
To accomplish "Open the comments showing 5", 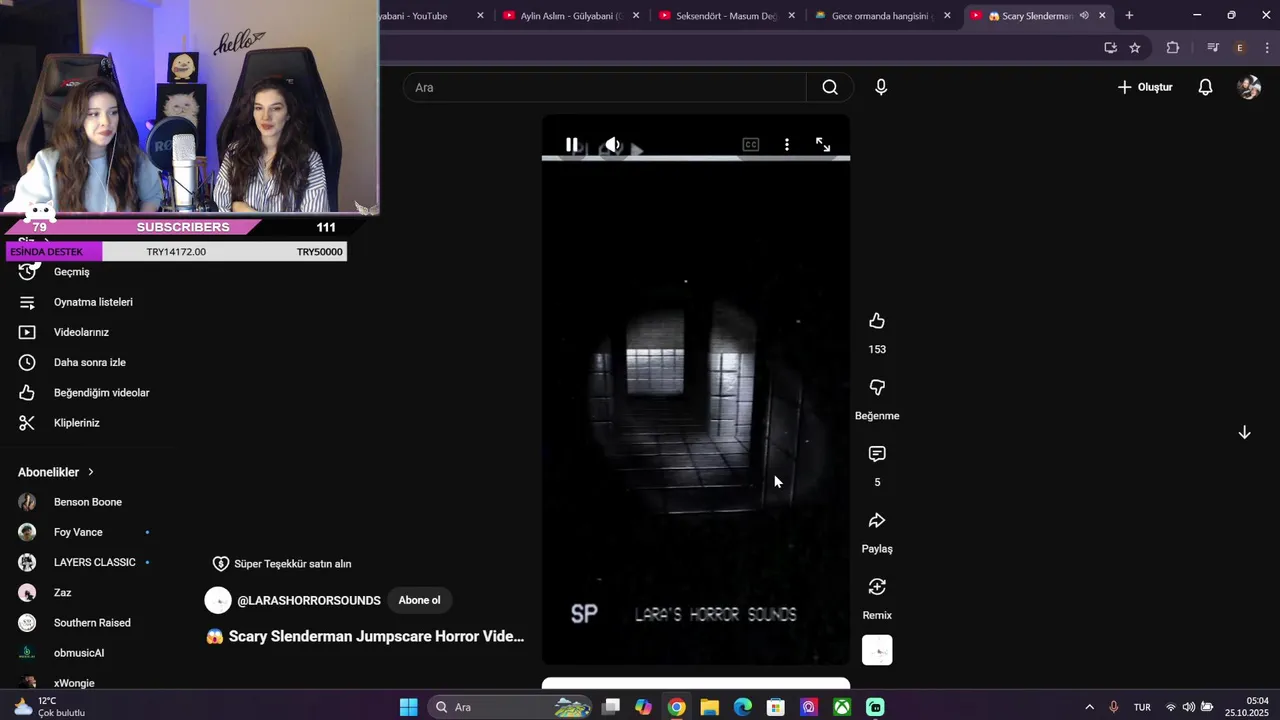I will (x=877, y=454).
